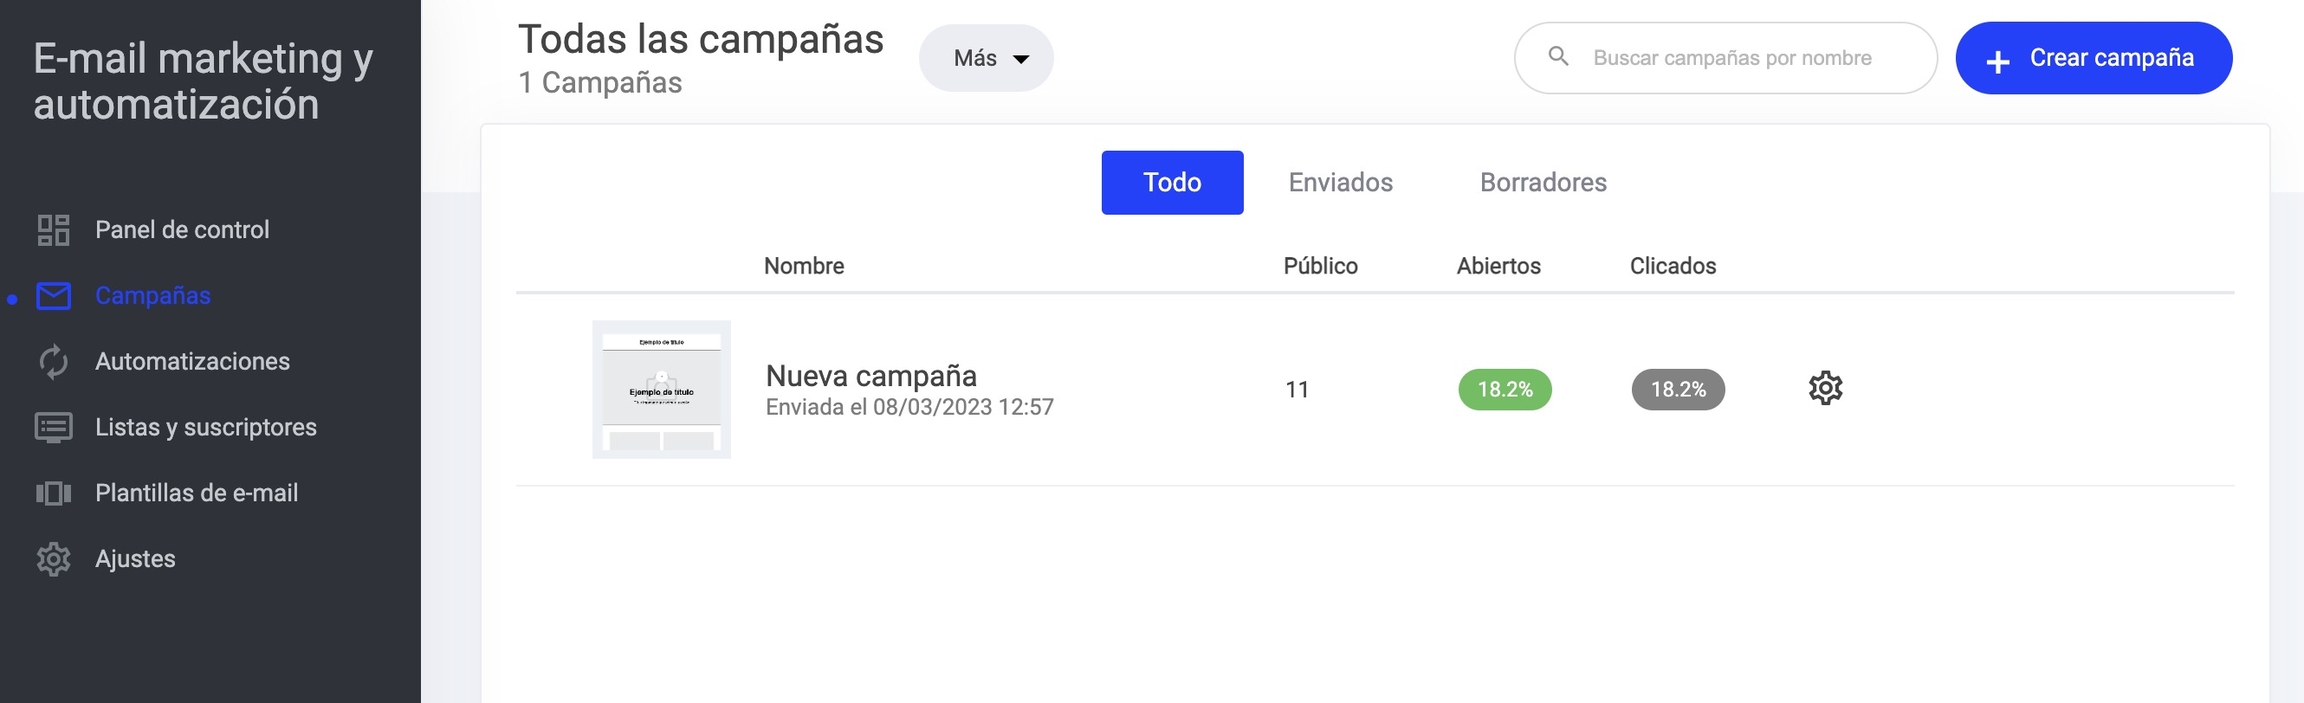Click the green Abiertos 18.2% badge
This screenshot has width=2304, height=703.
pos(1505,389)
